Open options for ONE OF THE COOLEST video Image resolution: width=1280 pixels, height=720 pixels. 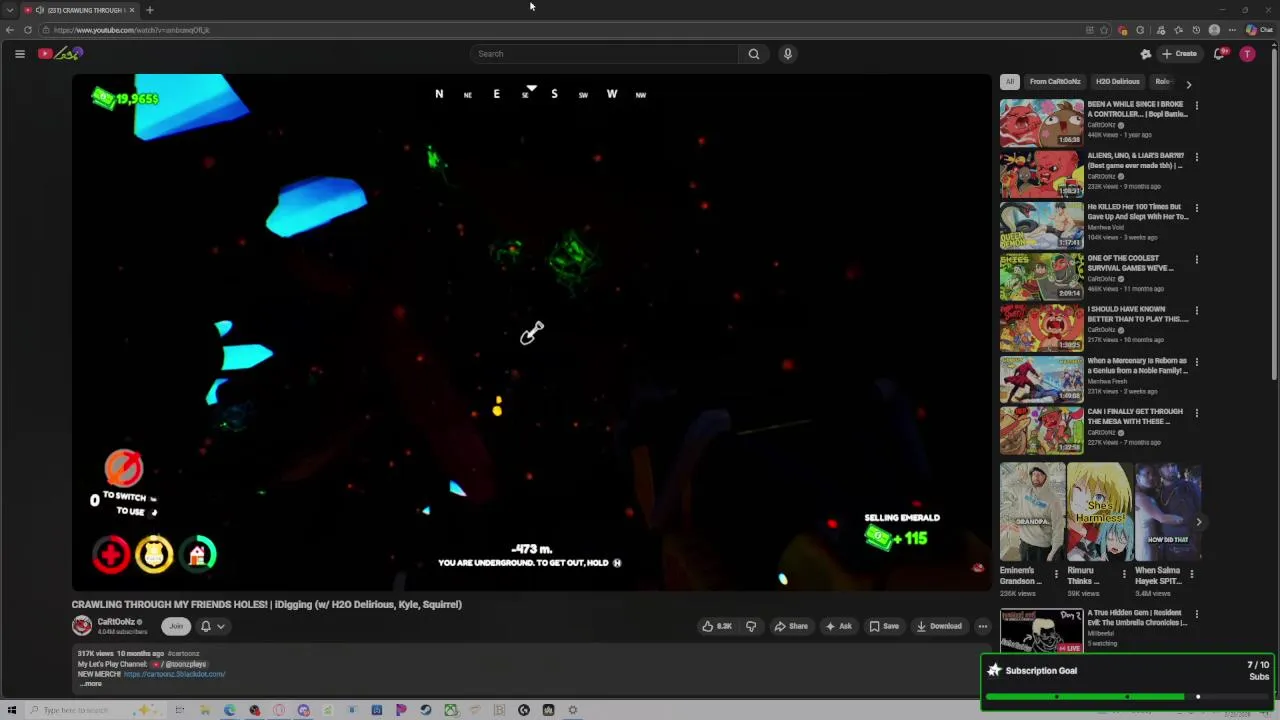click(1196, 259)
